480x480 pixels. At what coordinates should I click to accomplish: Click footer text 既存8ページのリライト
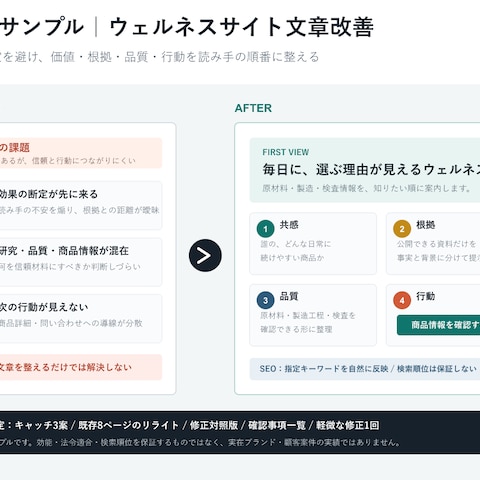129,425
